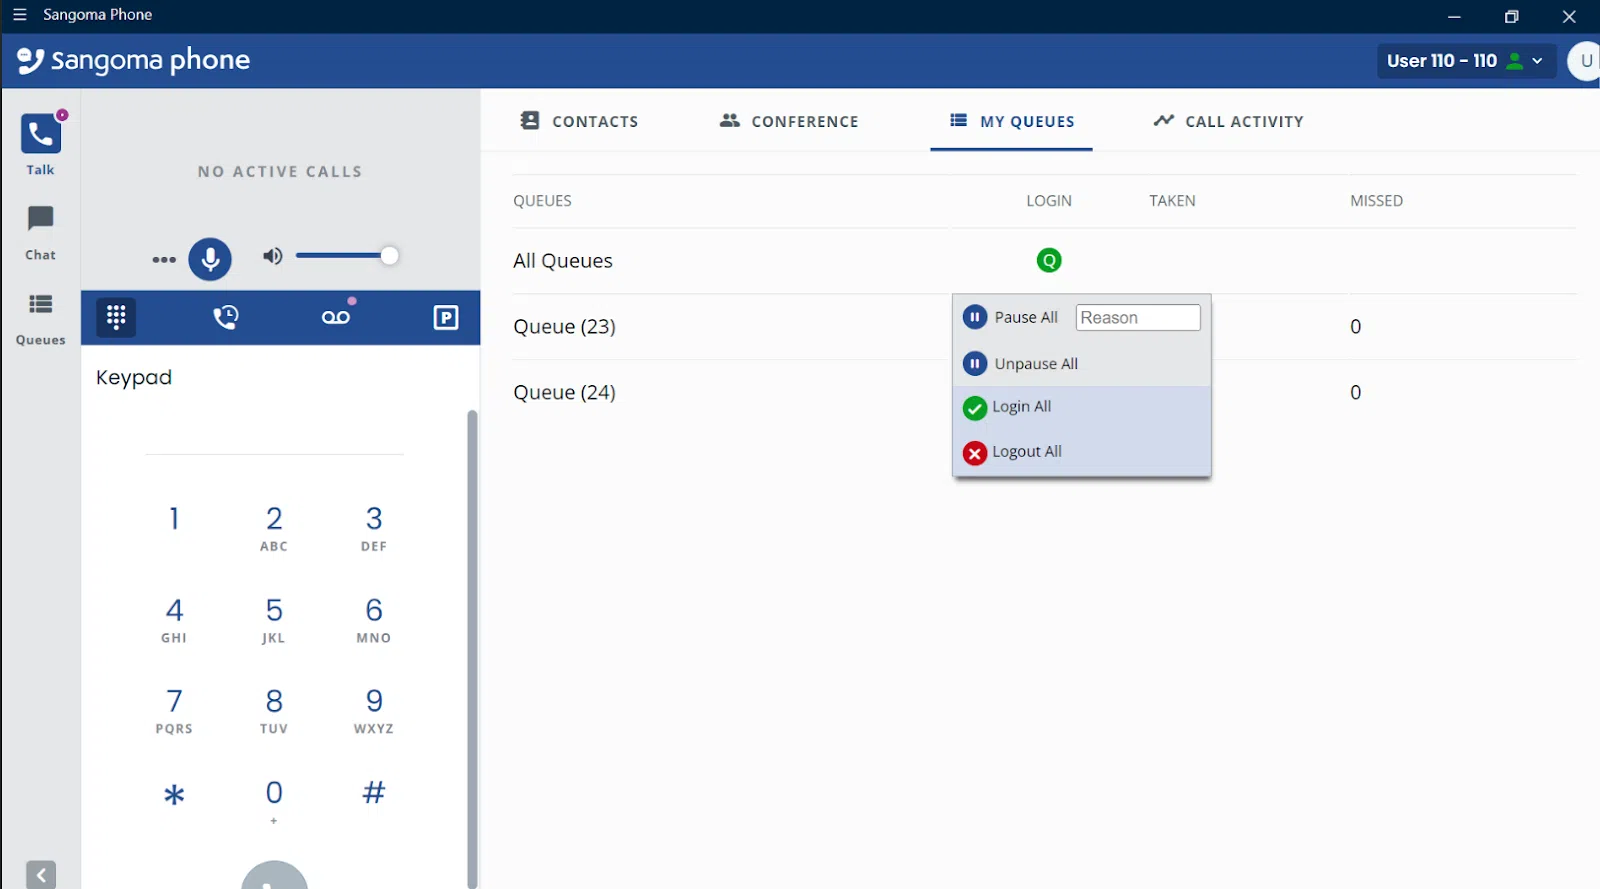Collapse the sidebar with left arrow
1600x889 pixels.
pos(41,875)
